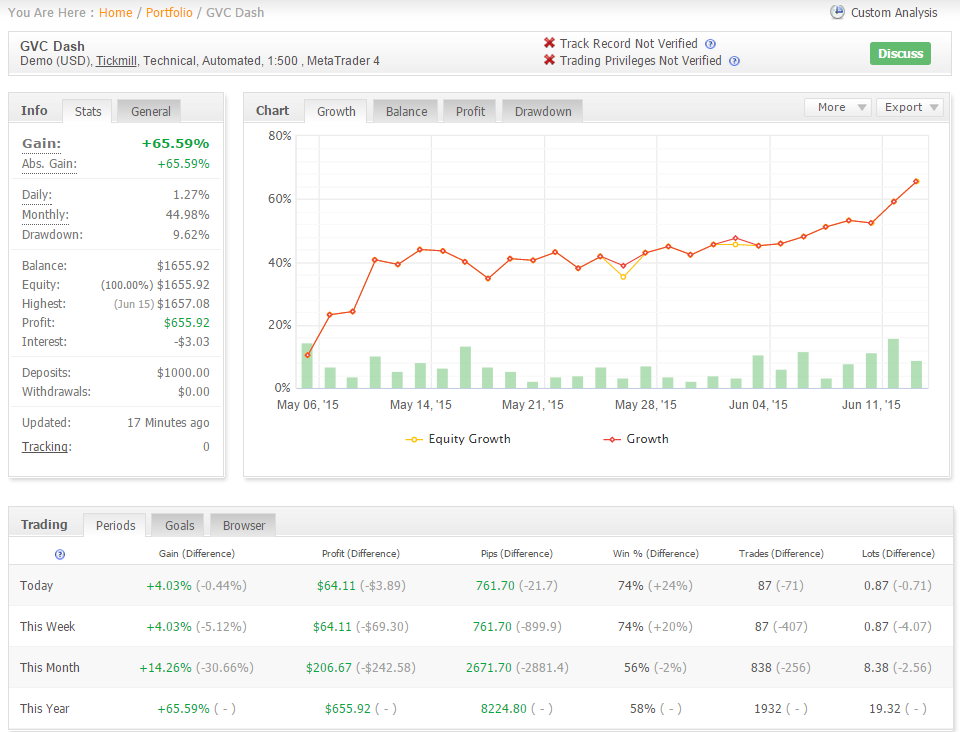The width and height of the screenshot is (960, 732).
Task: Click the Abs. Gain label
Action: click(50, 164)
